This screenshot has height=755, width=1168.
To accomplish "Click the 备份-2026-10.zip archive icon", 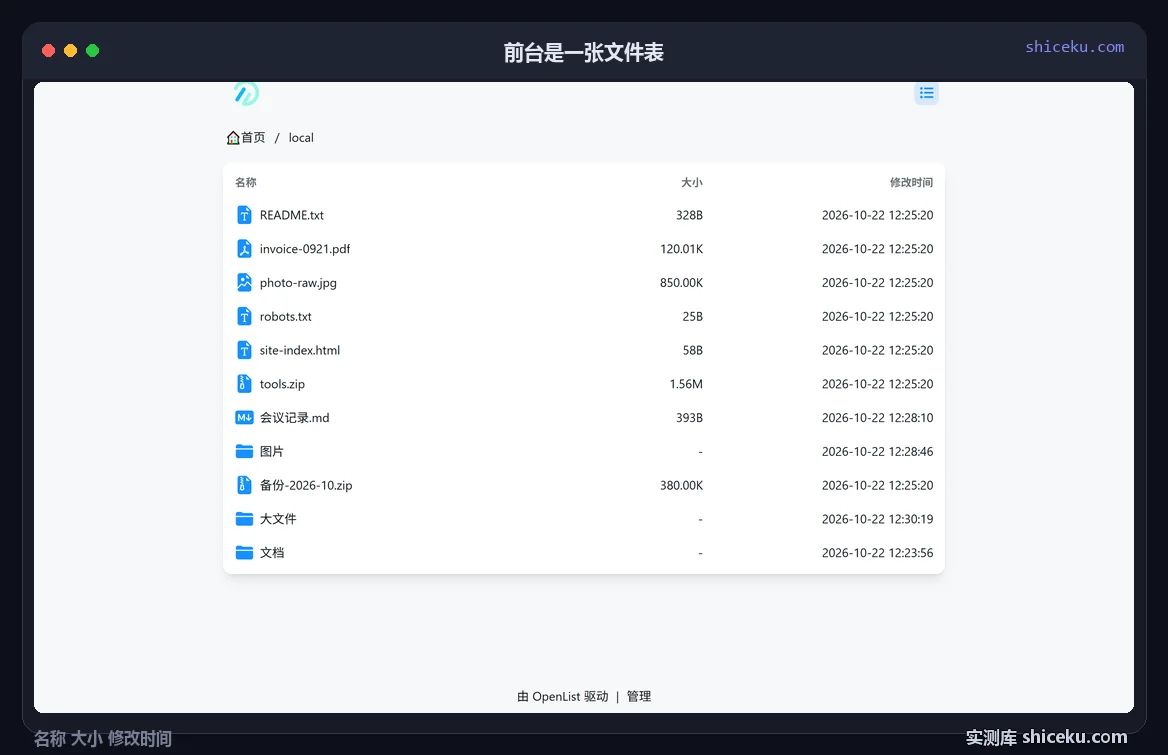I will [244, 485].
